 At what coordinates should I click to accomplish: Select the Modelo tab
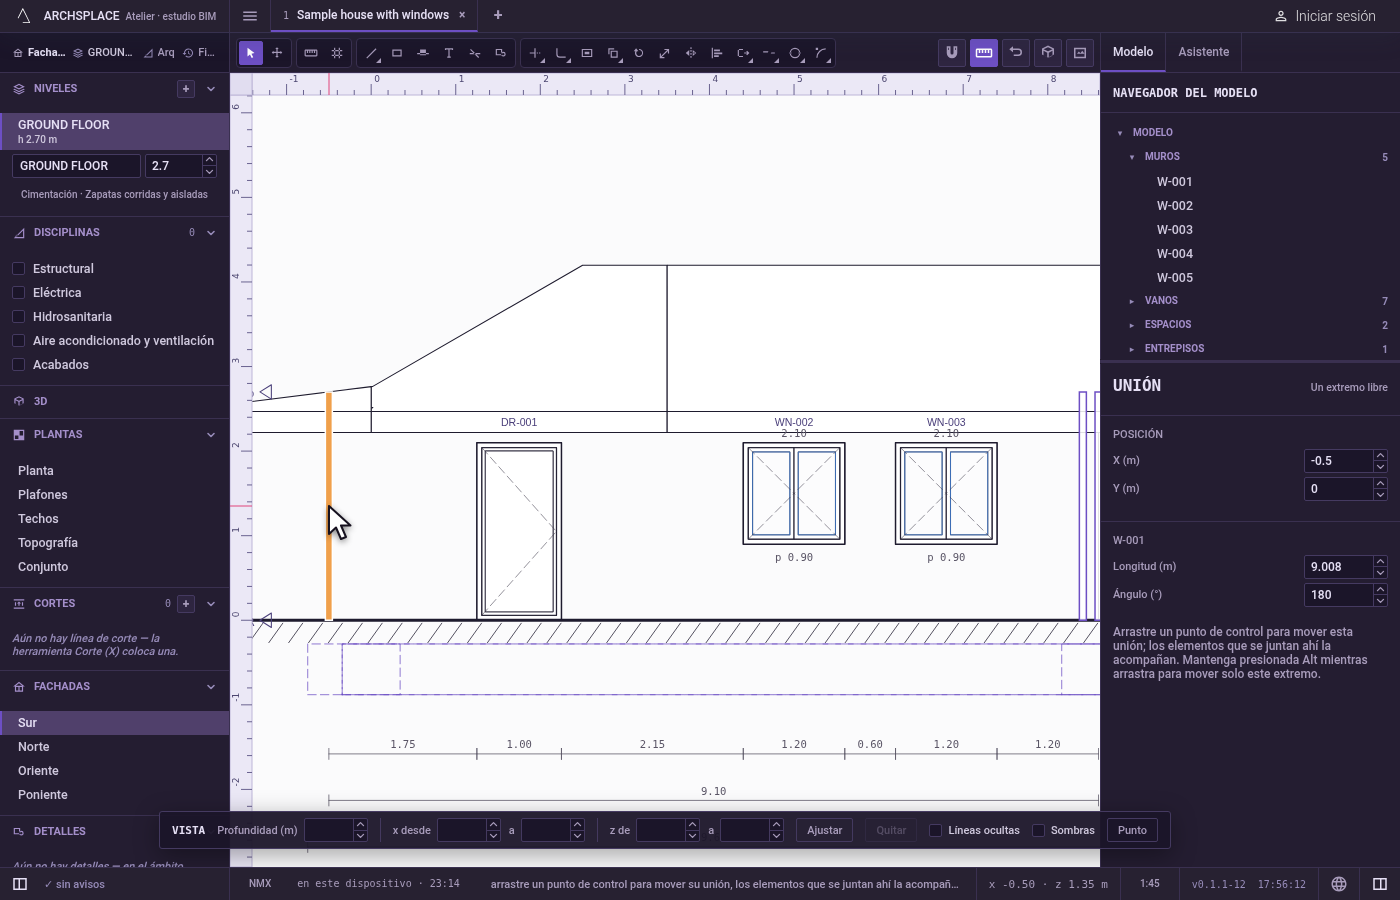point(1133,52)
